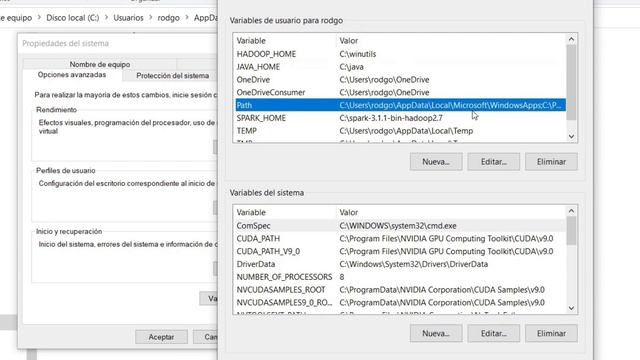The image size is (640, 360).
Task: Select the CUDA_PATH_V9_0 system variable row
Action: 400,251
